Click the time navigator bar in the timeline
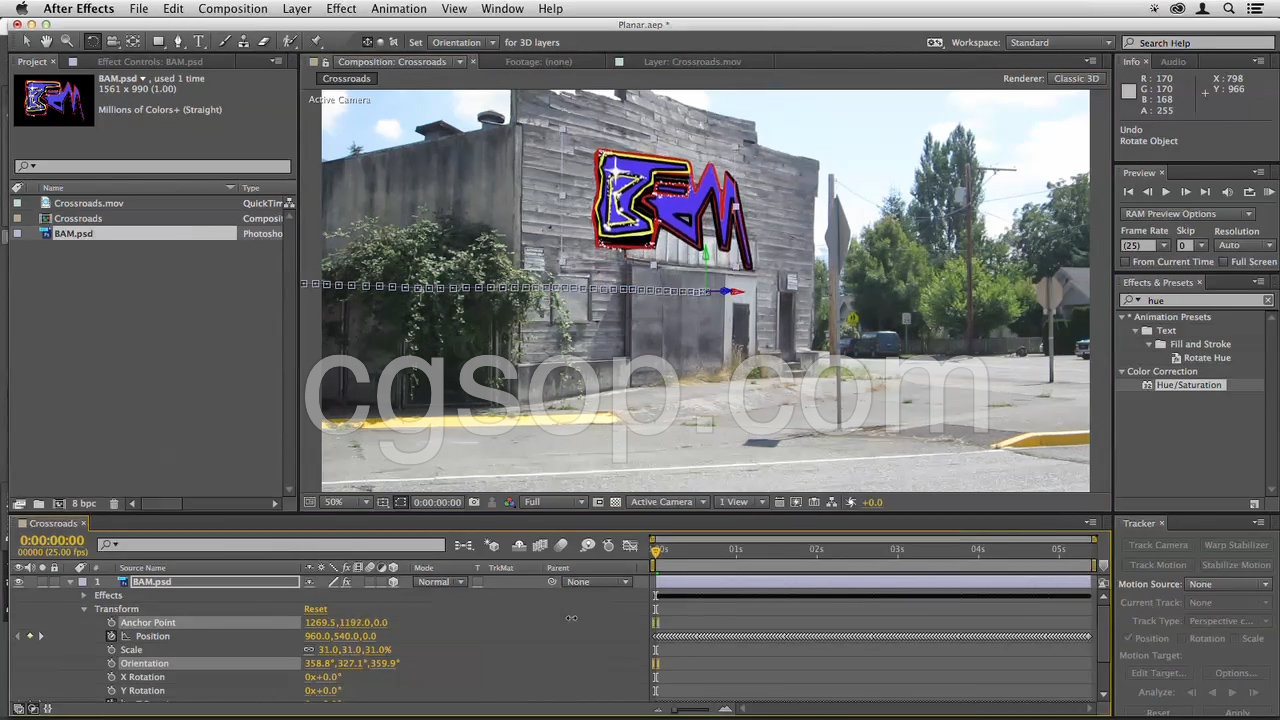1280x720 pixels. 875,539
